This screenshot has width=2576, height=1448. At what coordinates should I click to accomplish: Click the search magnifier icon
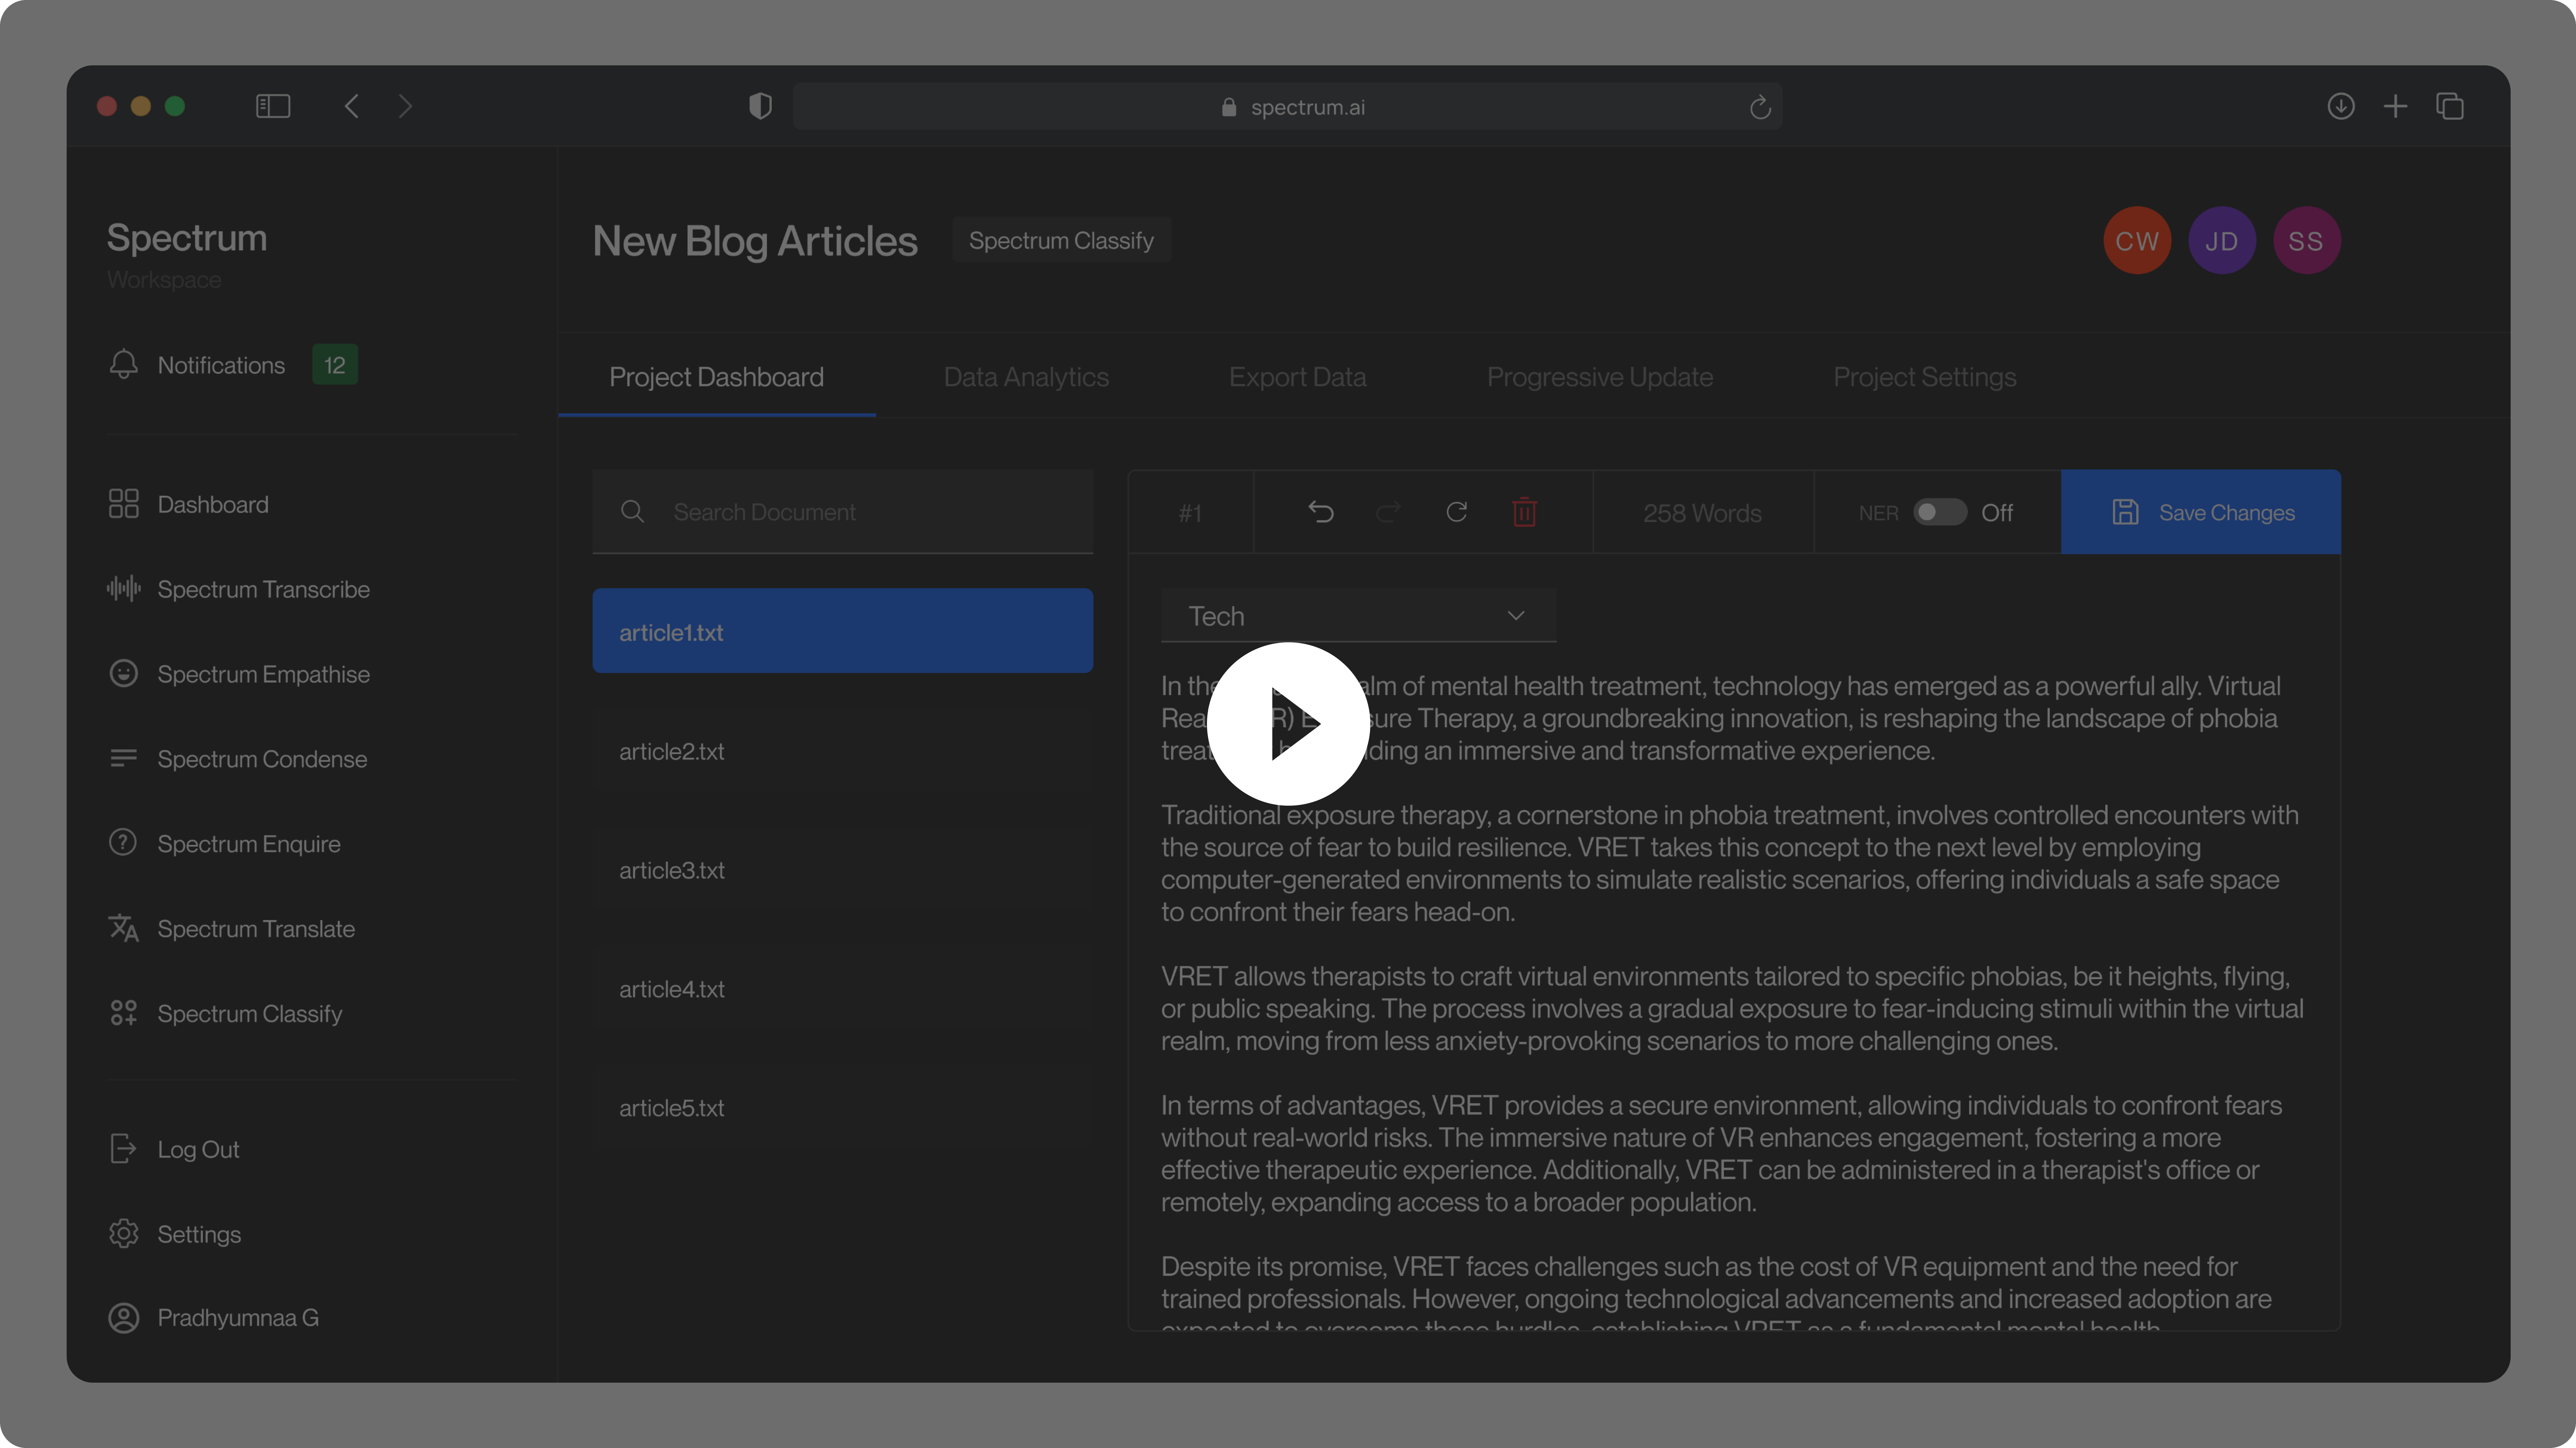632,512
